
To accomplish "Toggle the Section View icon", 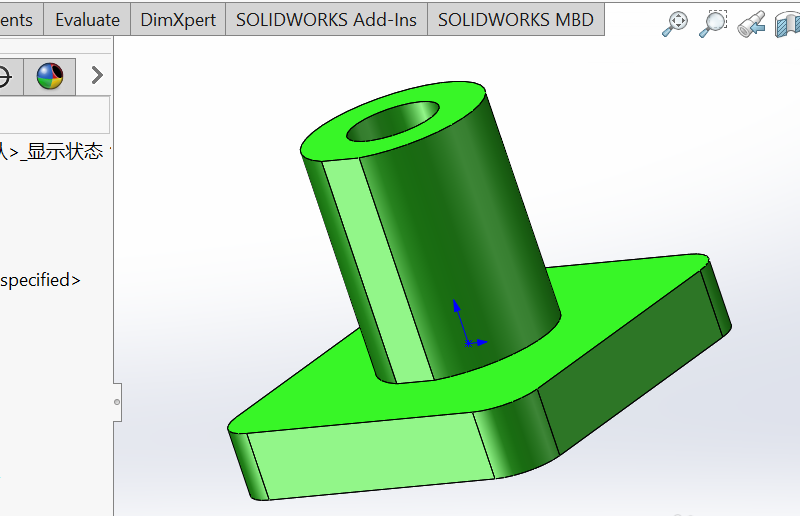I will (x=787, y=24).
